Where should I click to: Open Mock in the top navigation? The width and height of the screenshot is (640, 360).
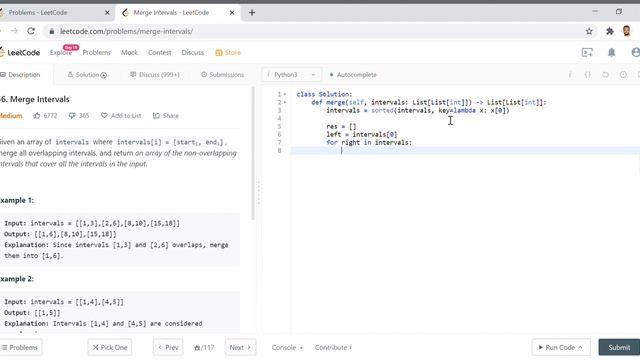(129, 52)
